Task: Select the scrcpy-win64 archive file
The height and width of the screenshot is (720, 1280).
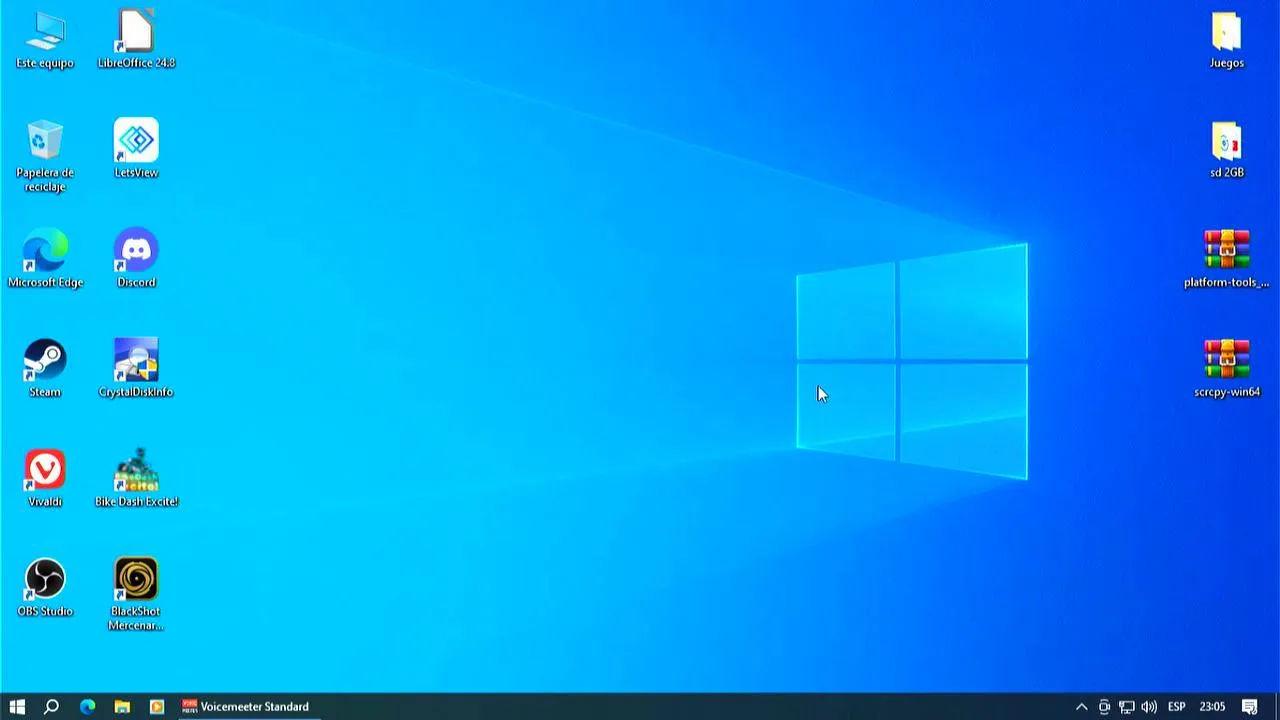Action: pyautogui.click(x=1227, y=370)
